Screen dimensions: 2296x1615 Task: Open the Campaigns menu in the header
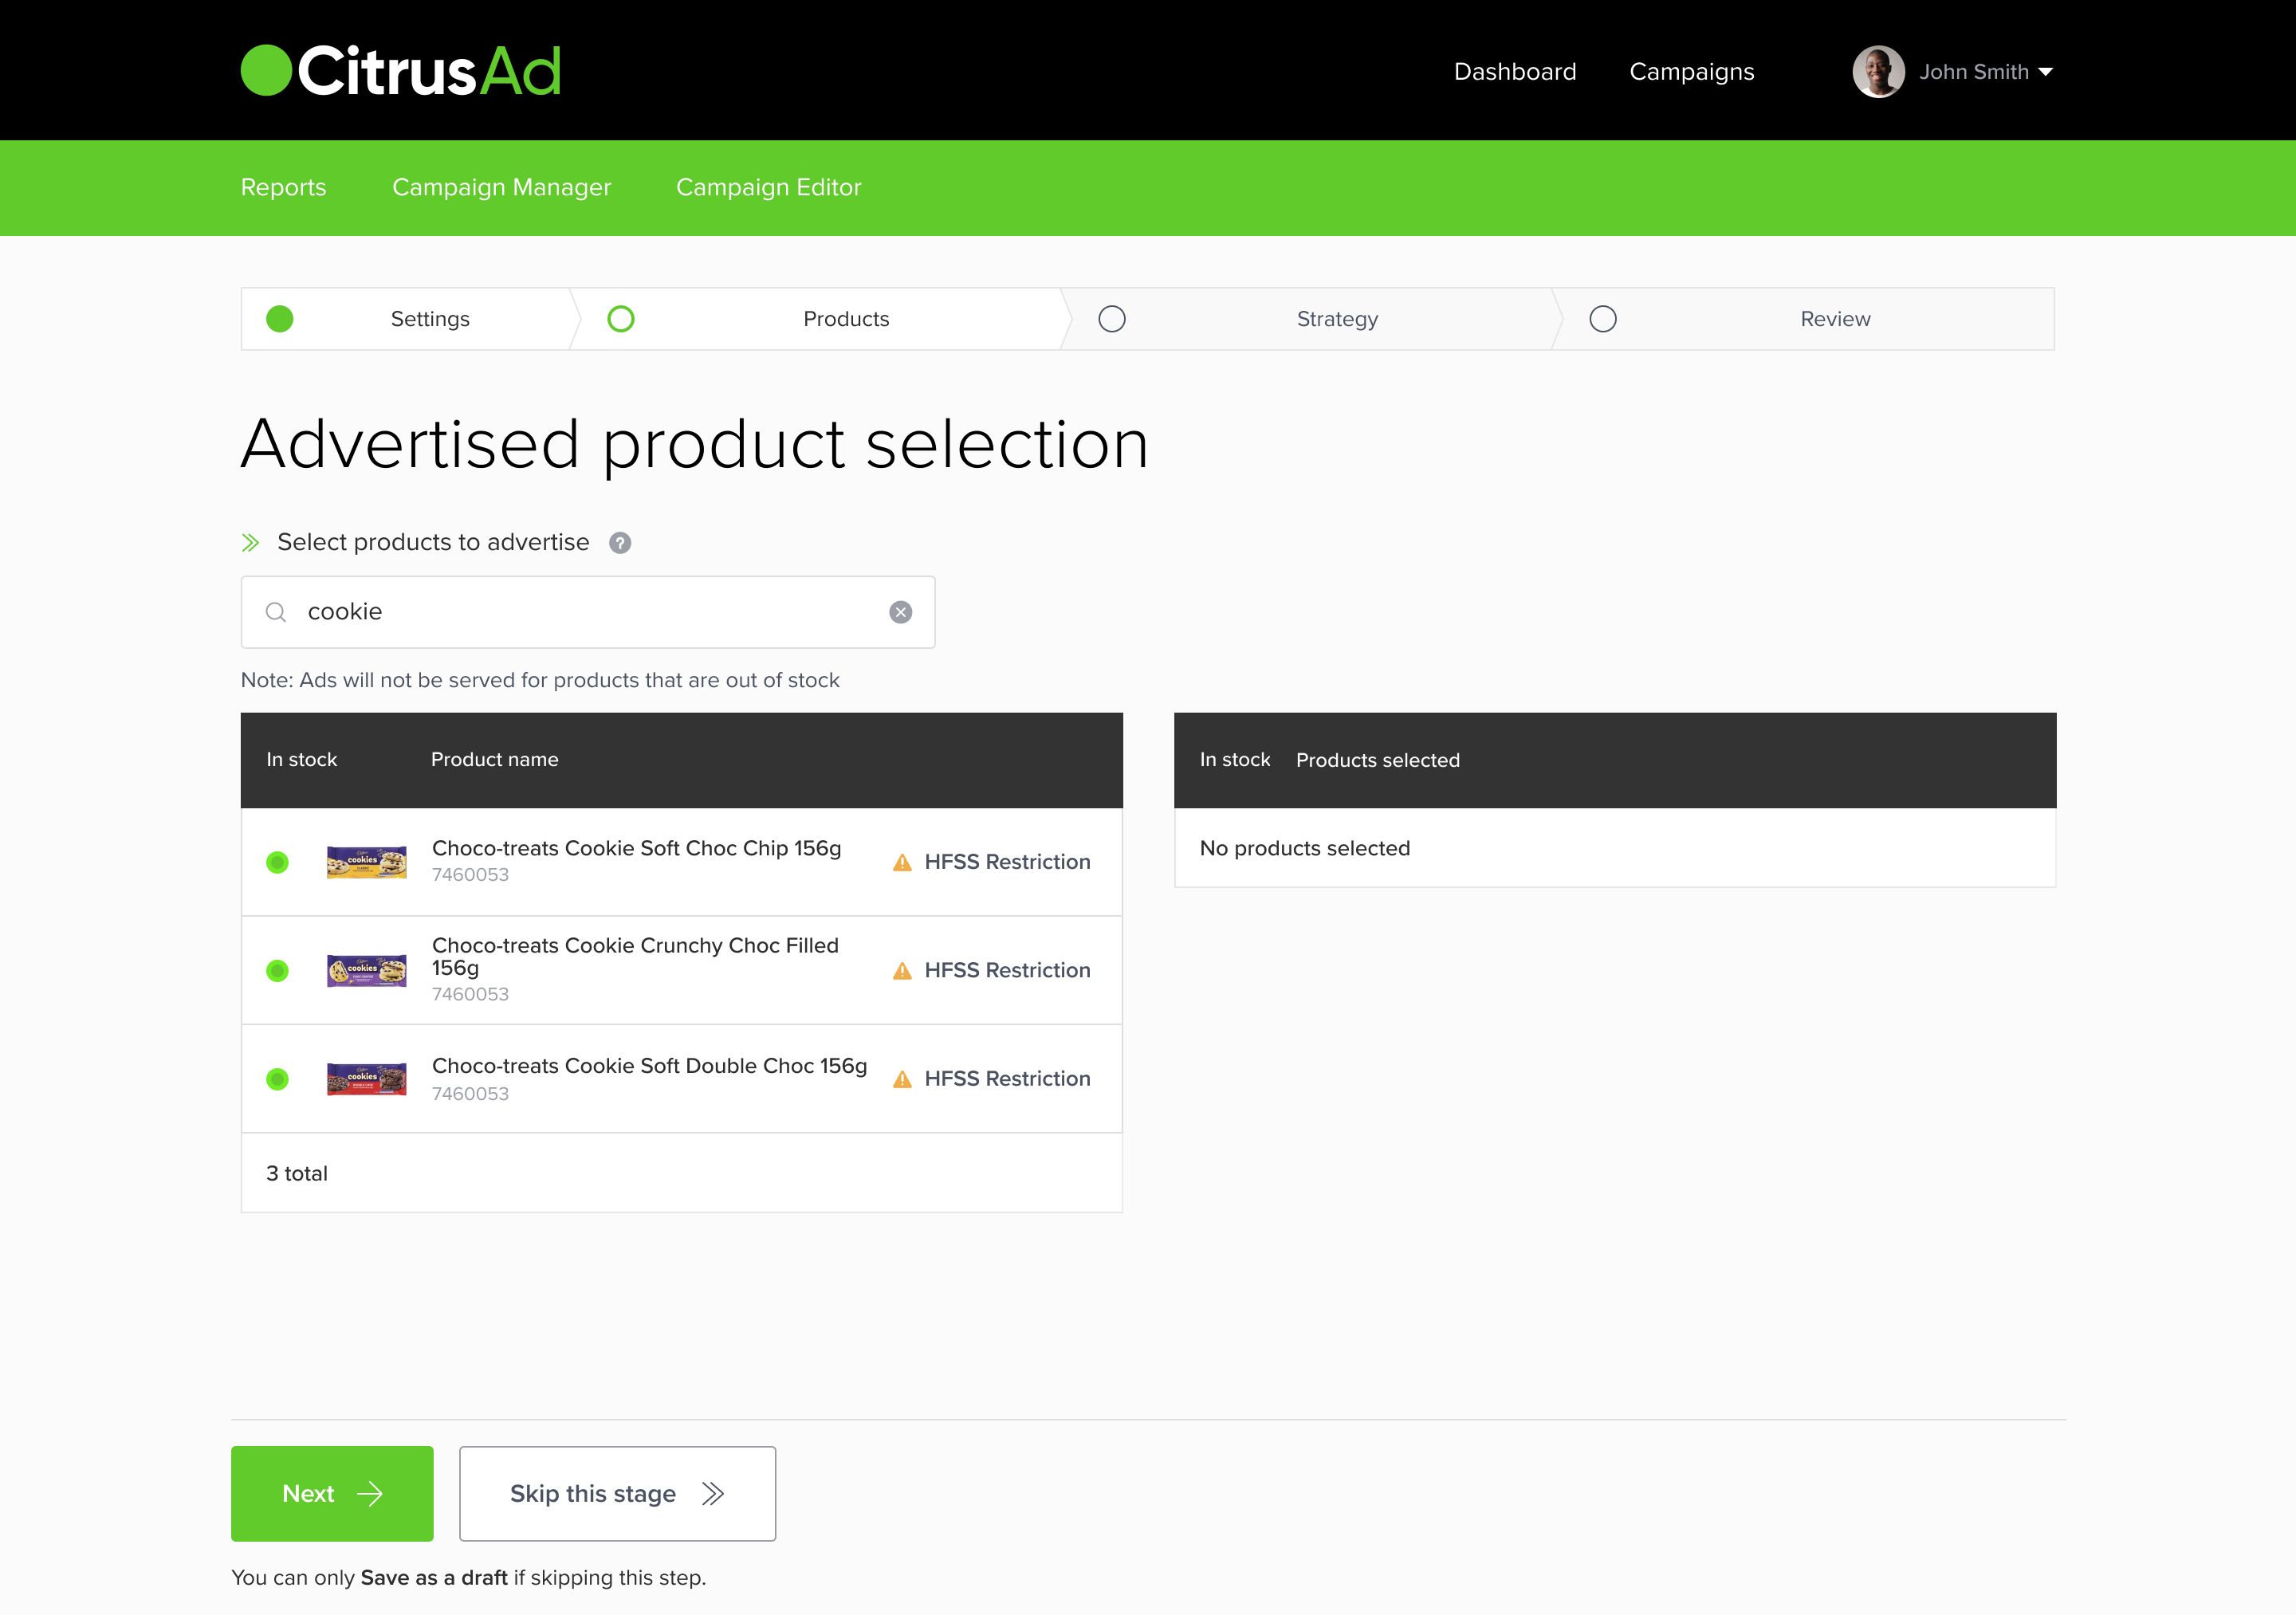click(x=1691, y=72)
